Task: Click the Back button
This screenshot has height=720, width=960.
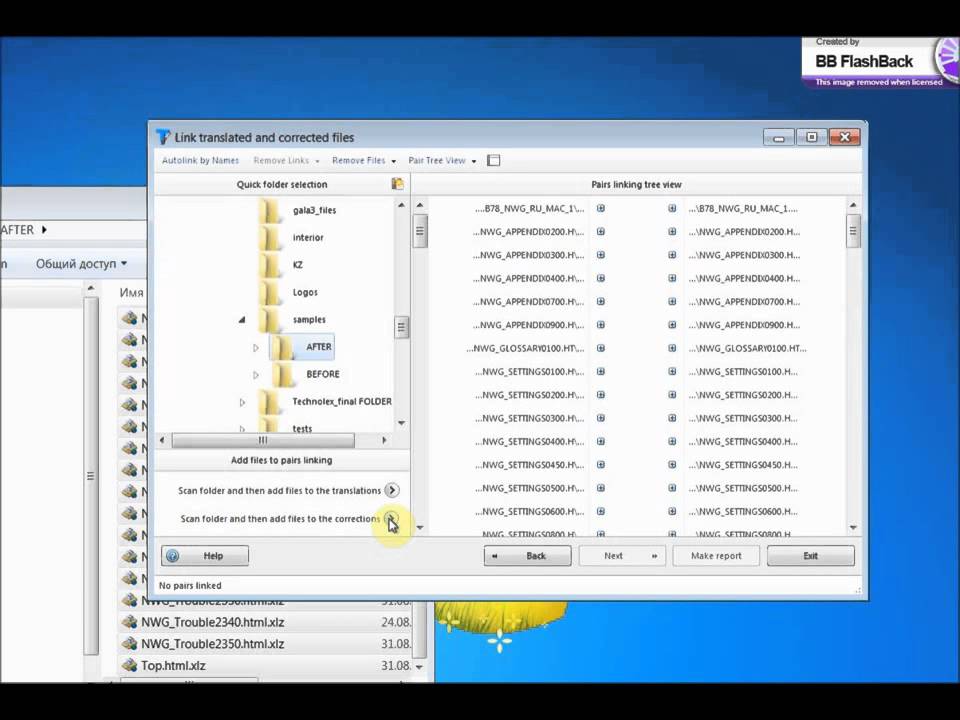Action: tap(527, 556)
